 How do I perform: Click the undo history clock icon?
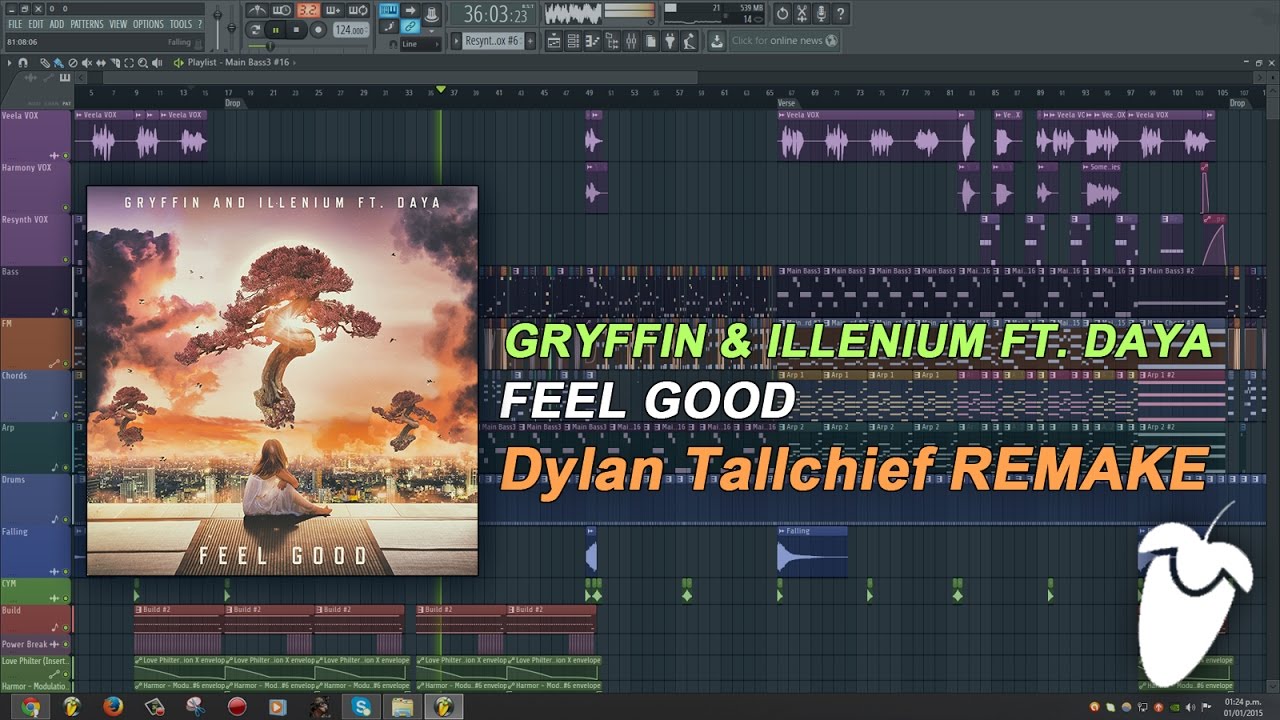tap(782, 14)
